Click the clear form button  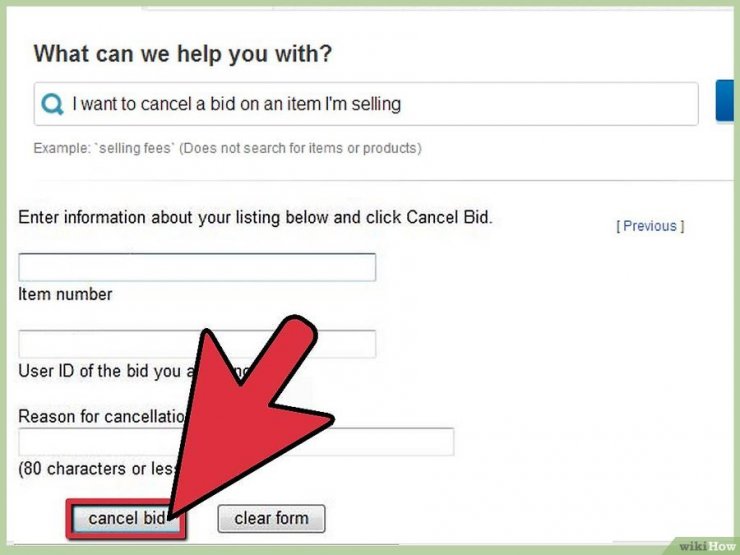(271, 519)
